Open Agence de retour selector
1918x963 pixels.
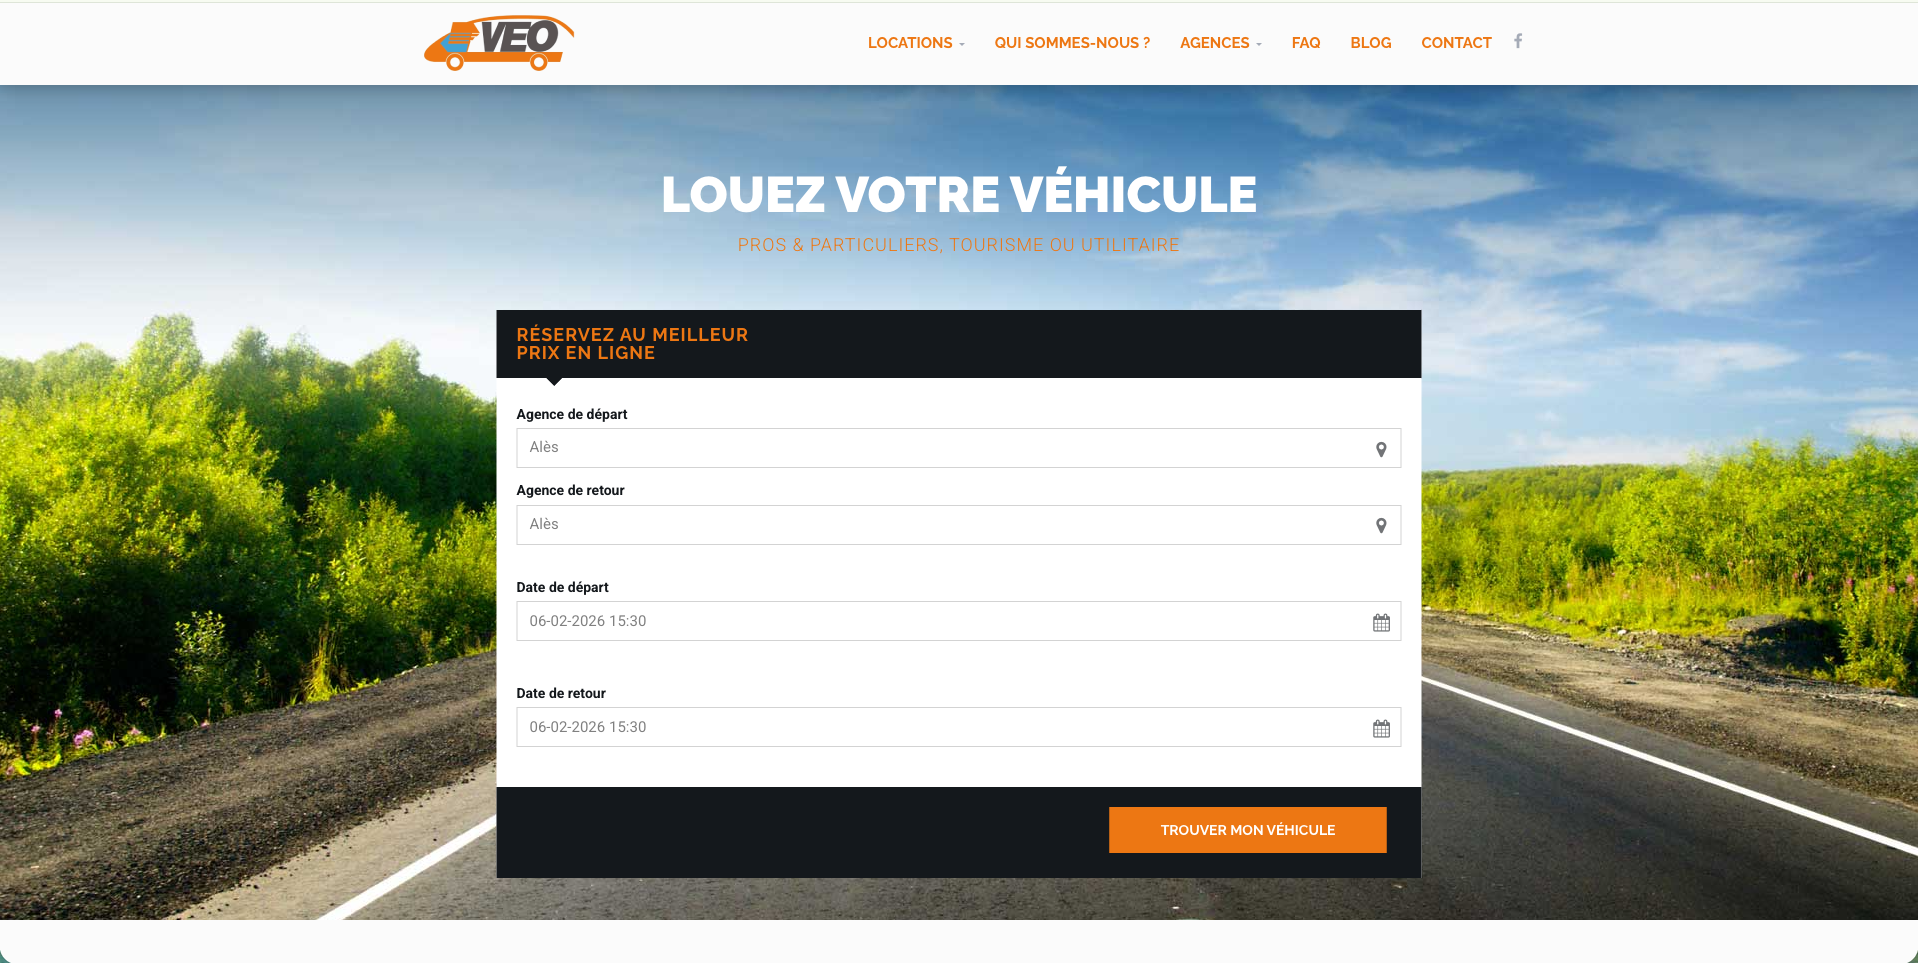coord(940,525)
